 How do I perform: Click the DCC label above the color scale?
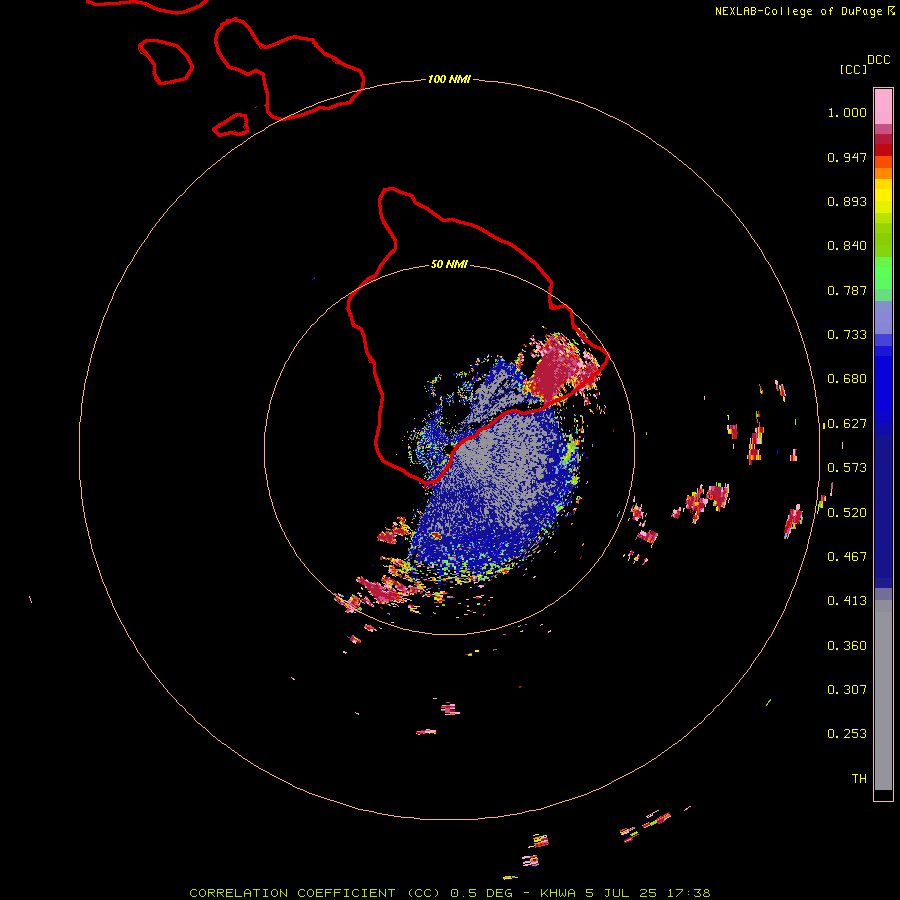point(878,60)
